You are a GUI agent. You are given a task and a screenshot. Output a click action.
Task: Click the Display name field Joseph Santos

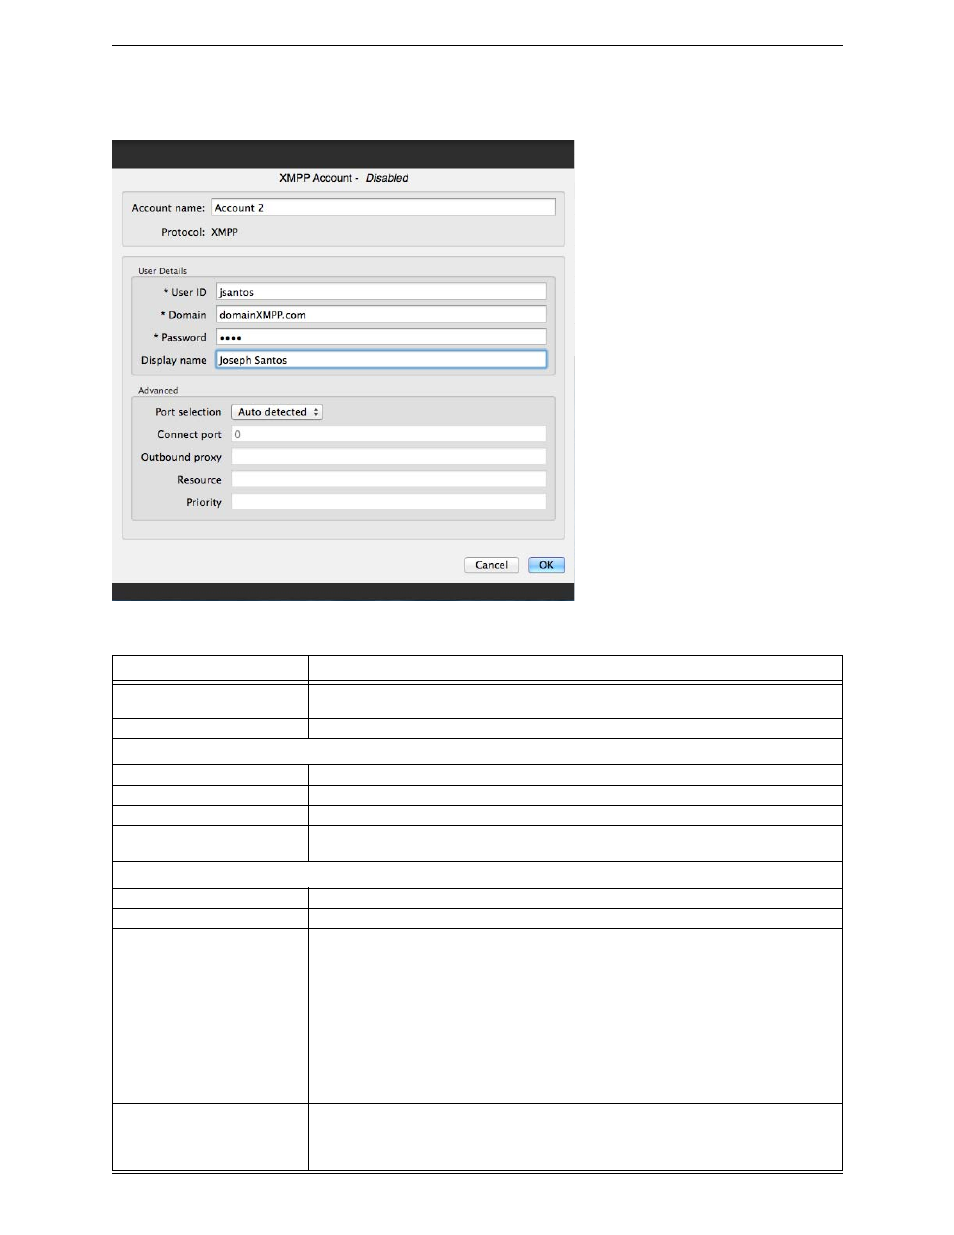[381, 360]
